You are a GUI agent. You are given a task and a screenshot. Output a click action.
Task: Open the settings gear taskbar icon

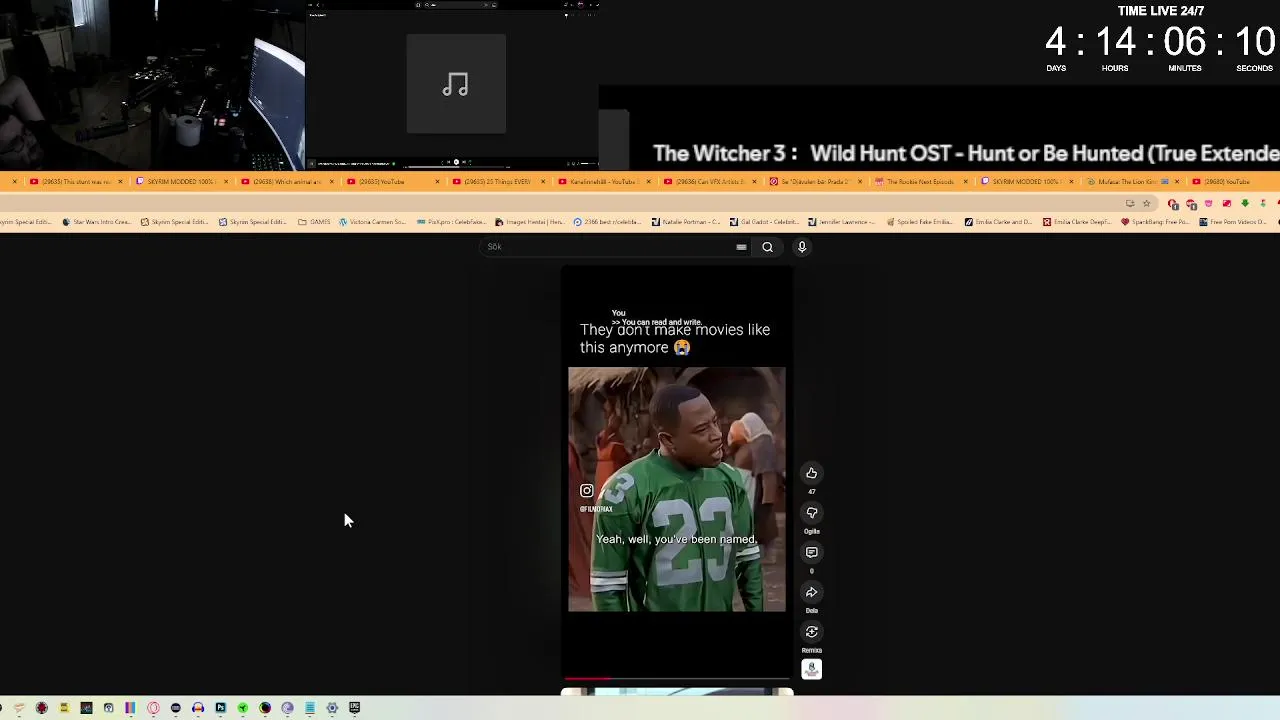pos(332,708)
